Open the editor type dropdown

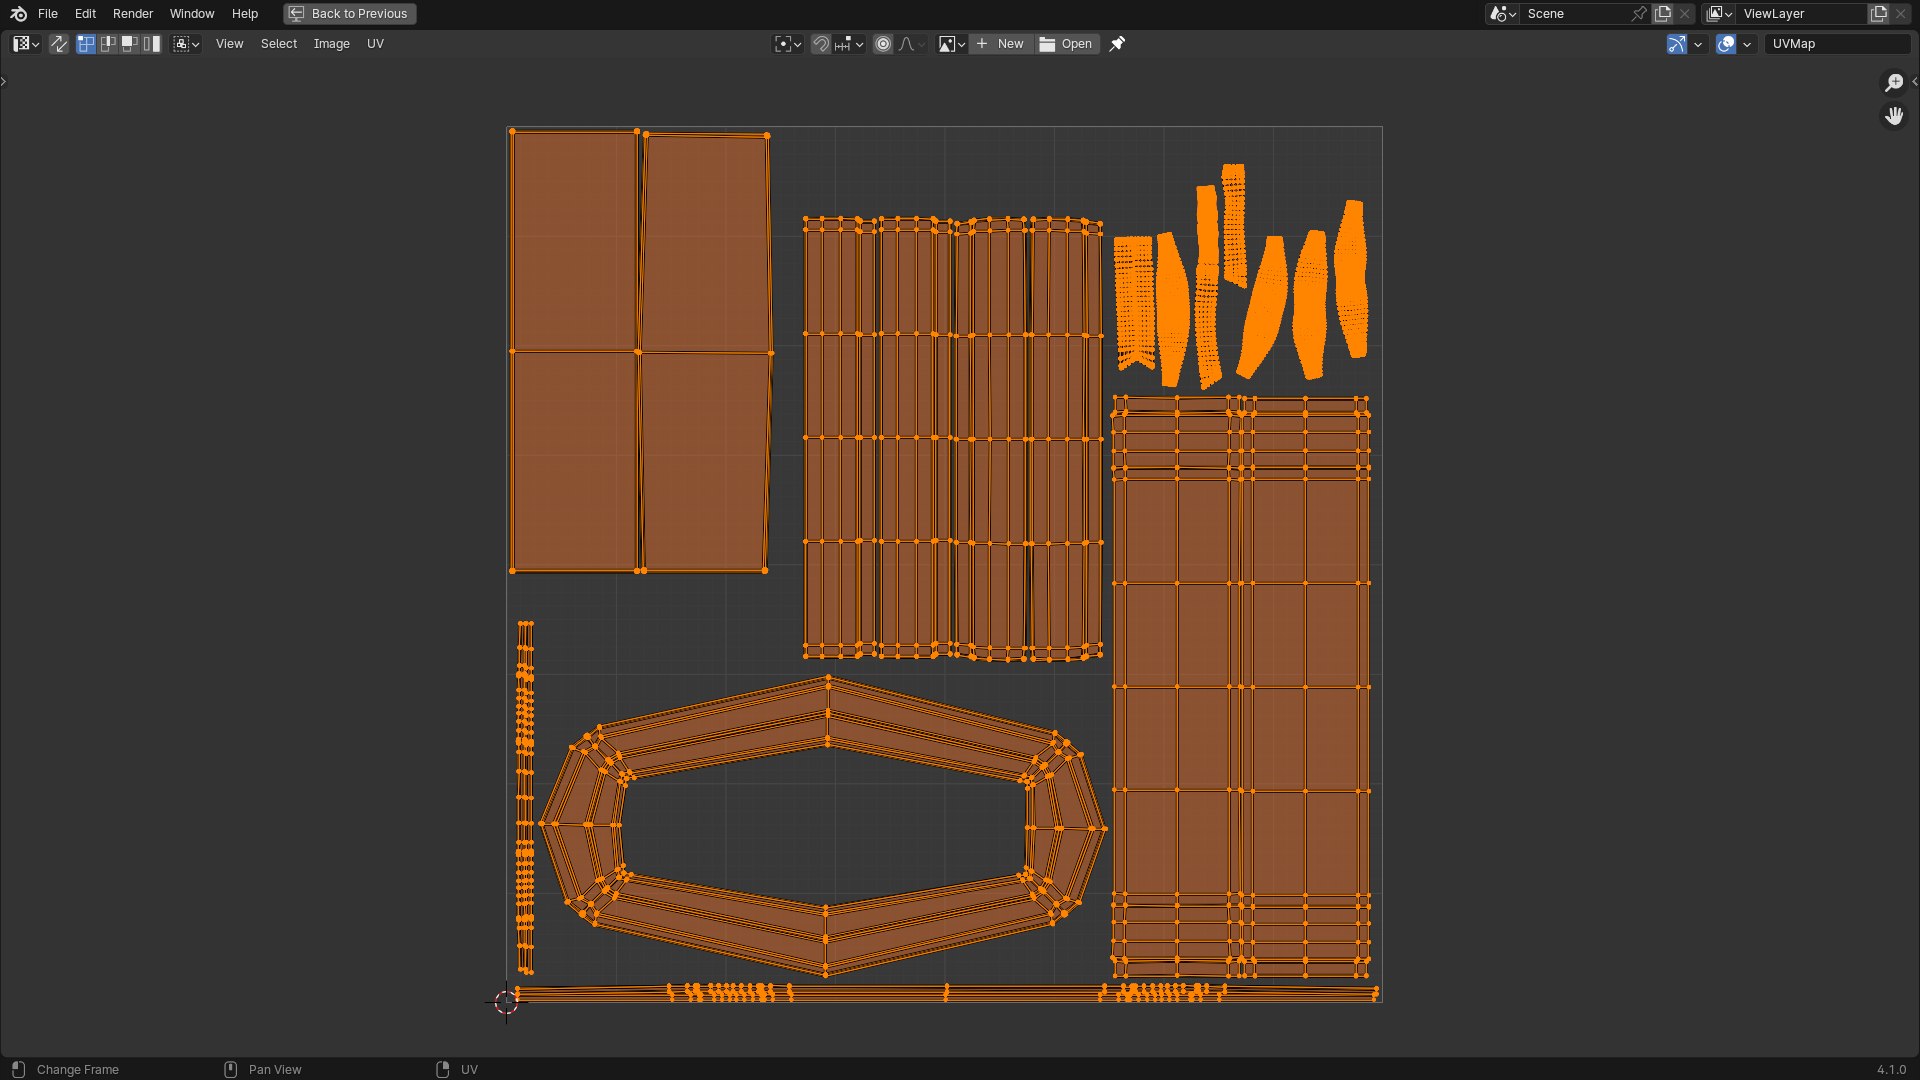(x=26, y=44)
